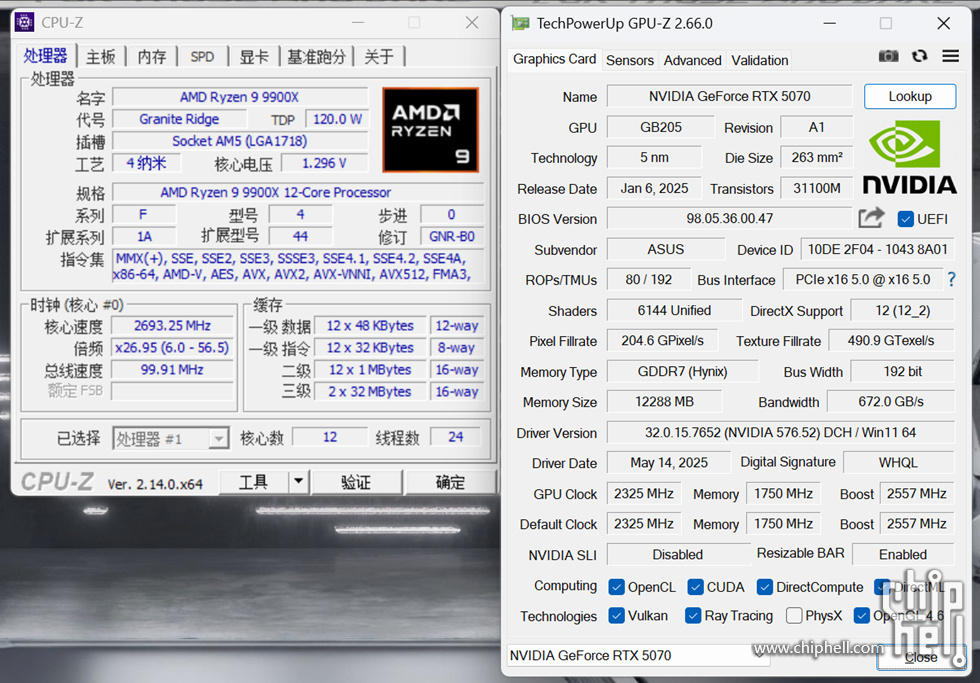
Task: Click the Socket AM5 (LGA1718) value
Action: click(x=239, y=141)
